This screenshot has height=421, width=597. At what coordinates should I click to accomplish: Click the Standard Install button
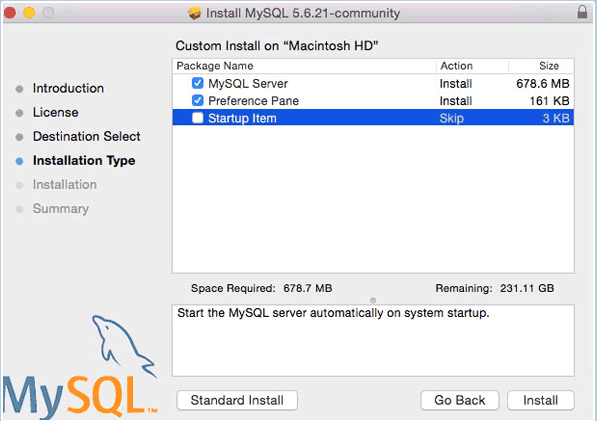[x=237, y=400]
